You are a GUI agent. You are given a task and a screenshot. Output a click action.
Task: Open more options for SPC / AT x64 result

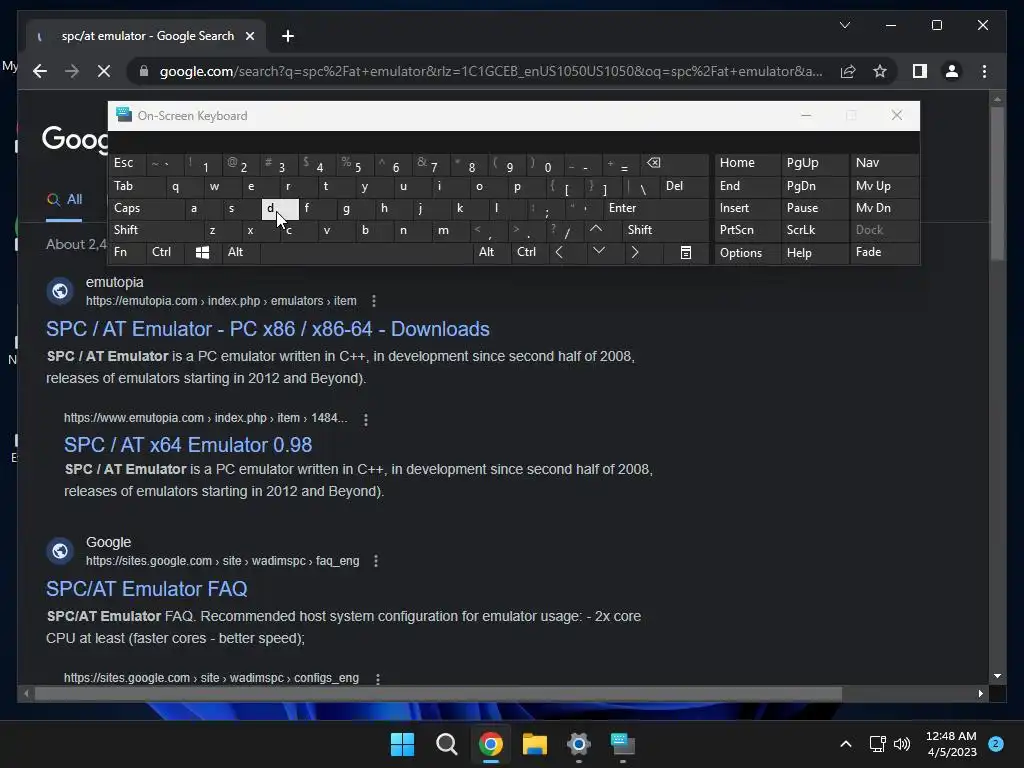366,419
